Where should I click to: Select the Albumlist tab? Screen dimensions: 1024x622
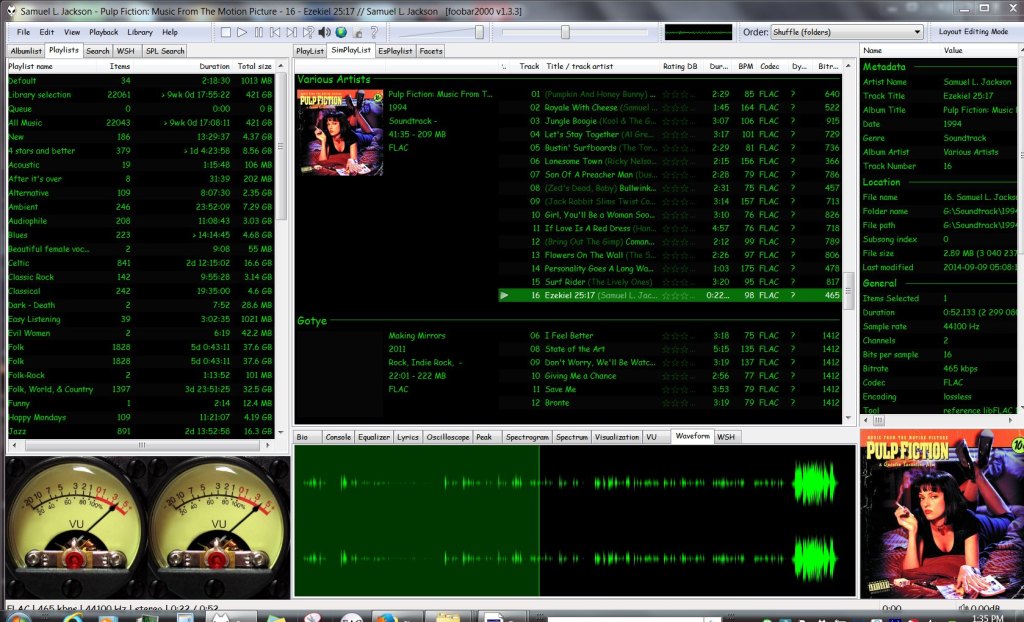pyautogui.click(x=26, y=50)
